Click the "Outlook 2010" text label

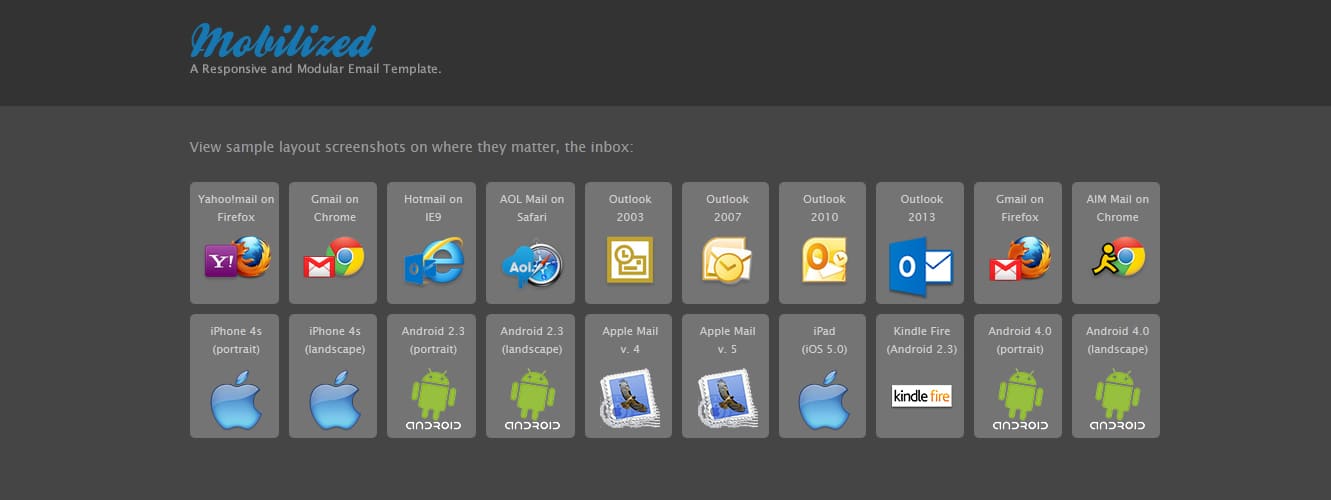pyautogui.click(x=824, y=208)
